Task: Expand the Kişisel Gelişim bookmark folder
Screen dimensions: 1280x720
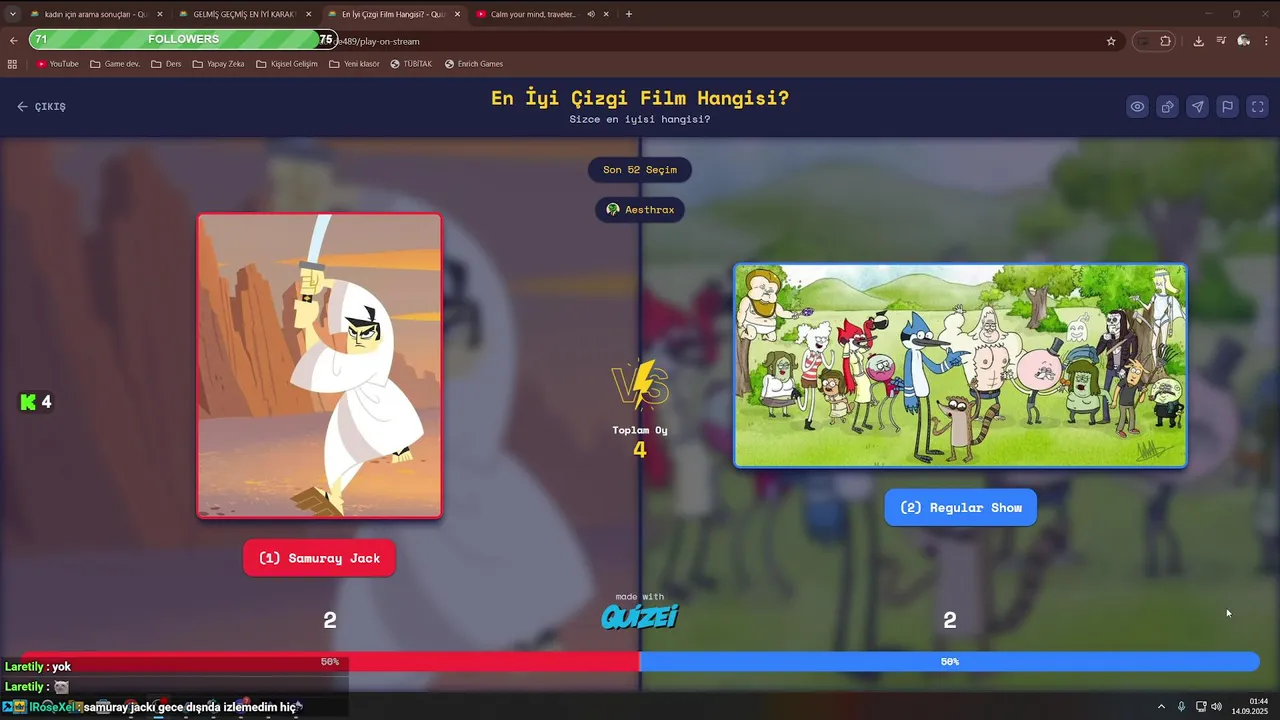Action: (x=287, y=64)
